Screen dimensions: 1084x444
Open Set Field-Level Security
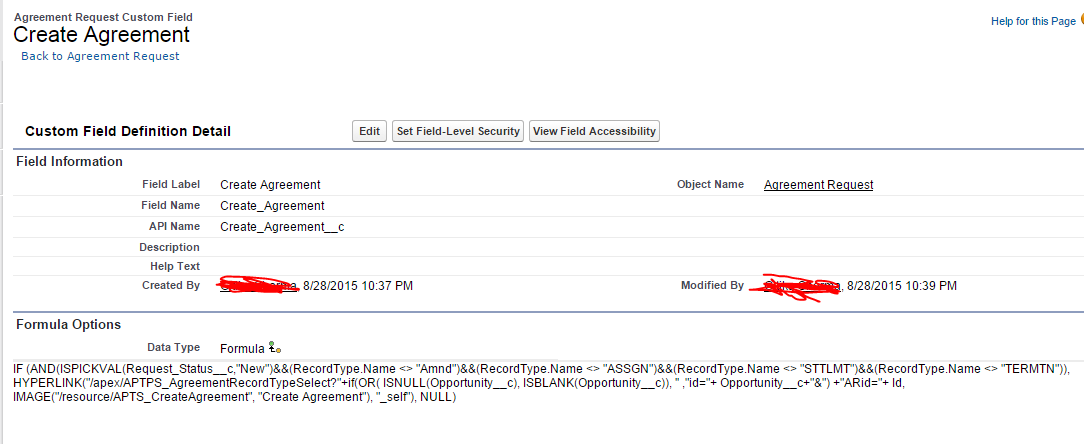click(458, 131)
